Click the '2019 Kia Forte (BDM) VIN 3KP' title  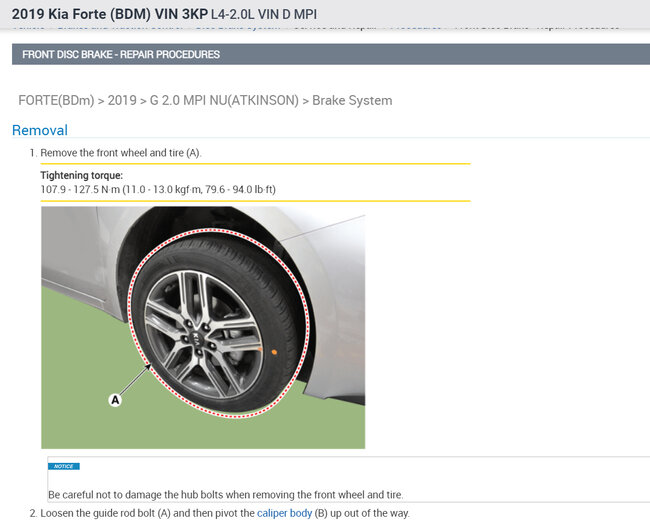click(x=109, y=14)
